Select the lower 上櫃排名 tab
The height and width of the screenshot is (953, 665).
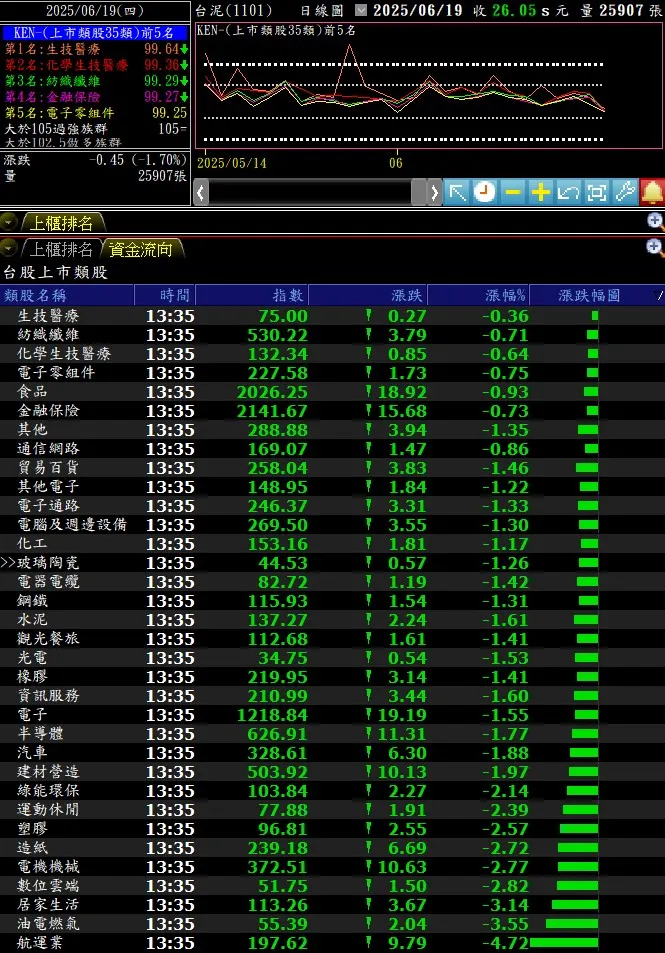click(61, 249)
